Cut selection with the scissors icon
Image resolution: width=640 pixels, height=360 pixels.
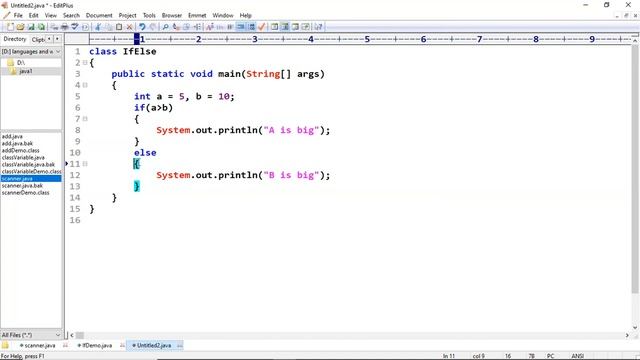point(98,27)
